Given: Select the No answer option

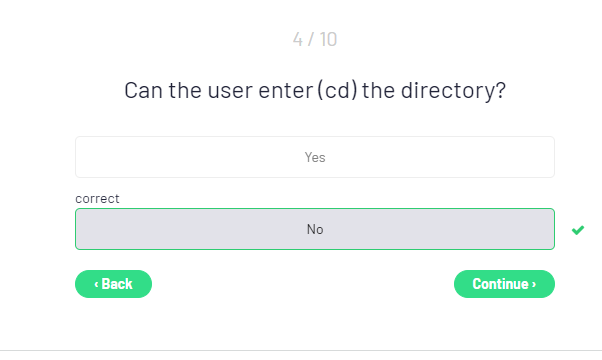Looking at the screenshot, I should 315,229.
